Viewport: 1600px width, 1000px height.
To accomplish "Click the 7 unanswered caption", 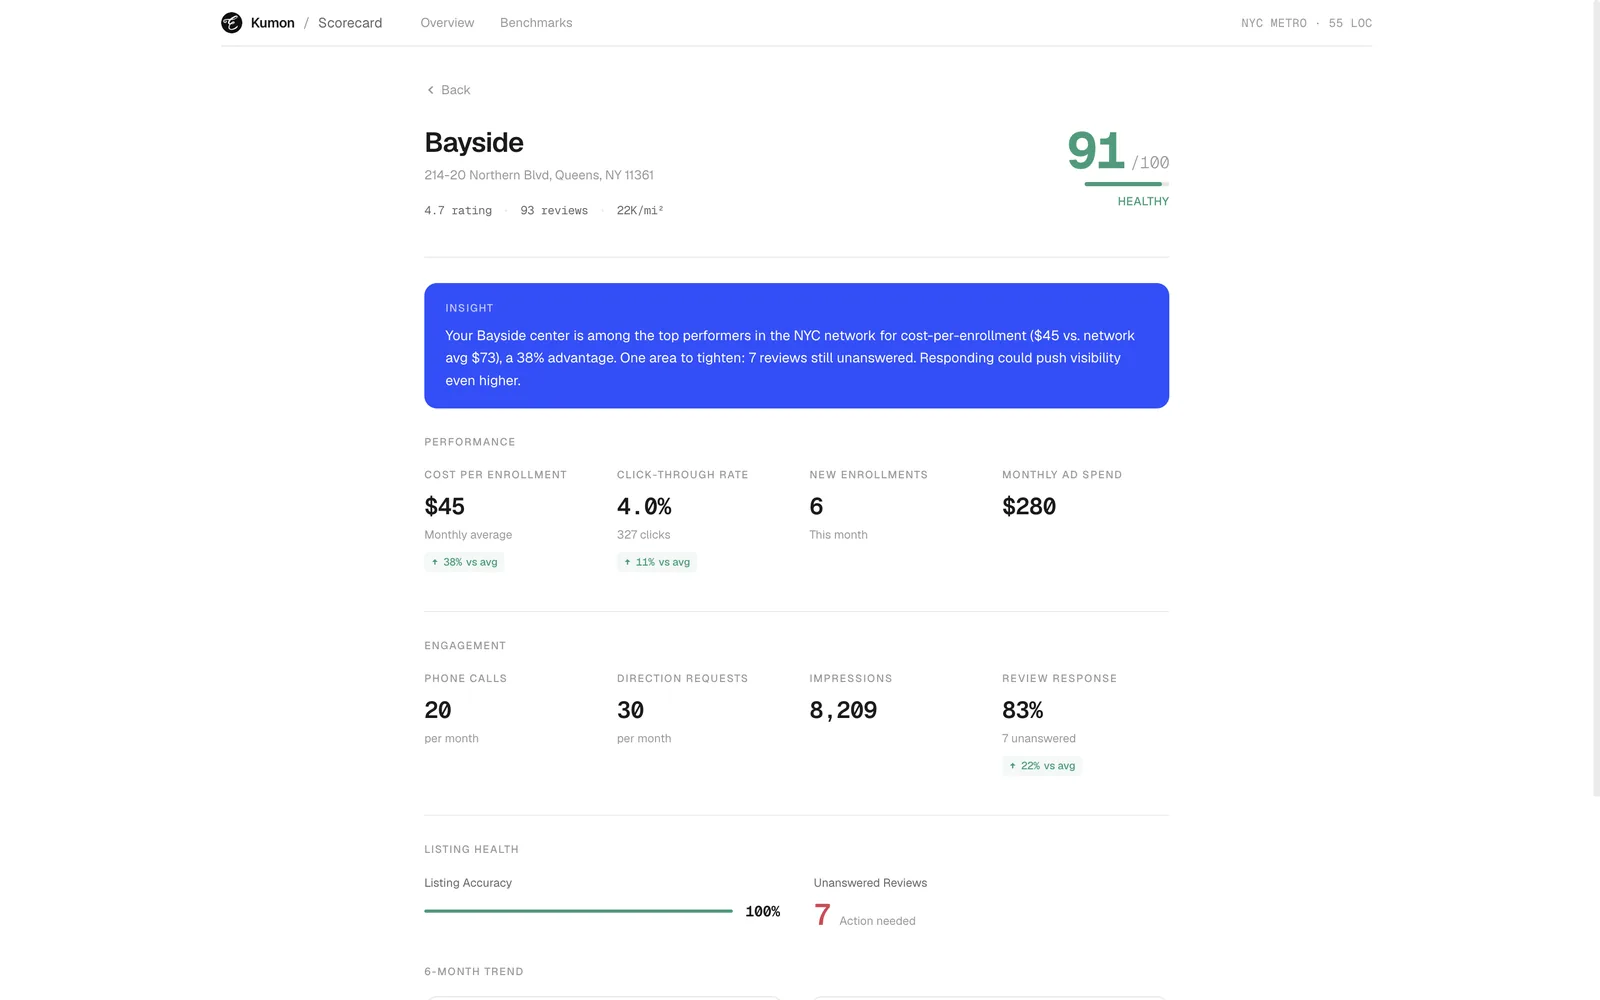I will click(1039, 739).
